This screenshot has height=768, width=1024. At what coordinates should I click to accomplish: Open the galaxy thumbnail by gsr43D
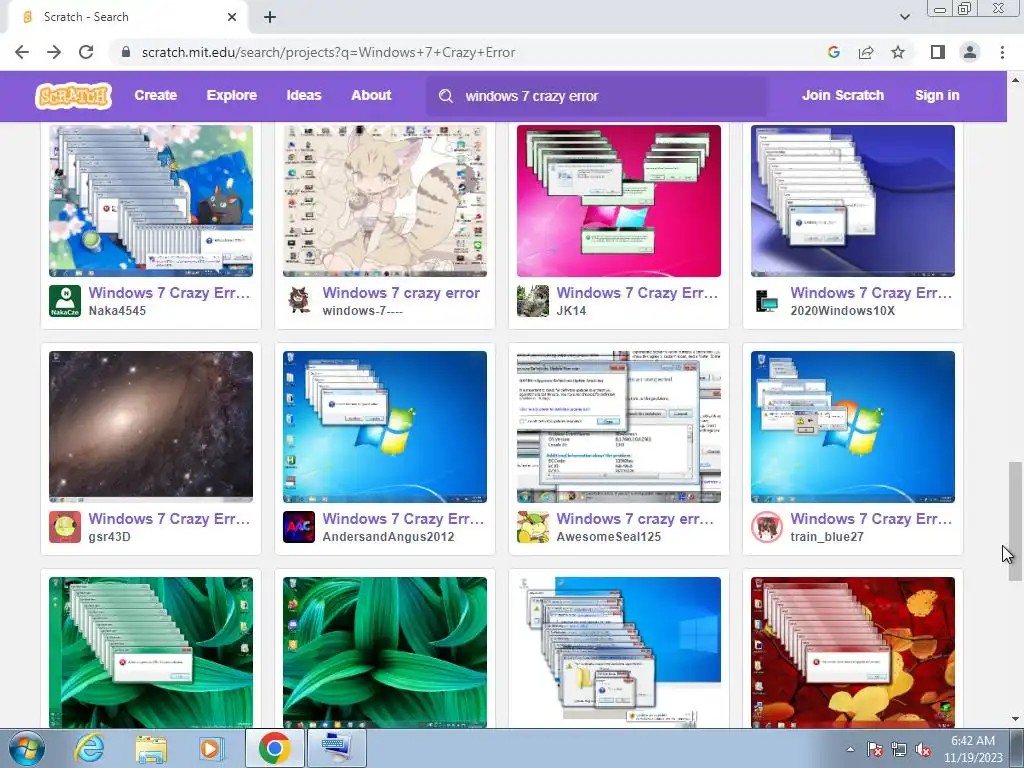point(151,426)
